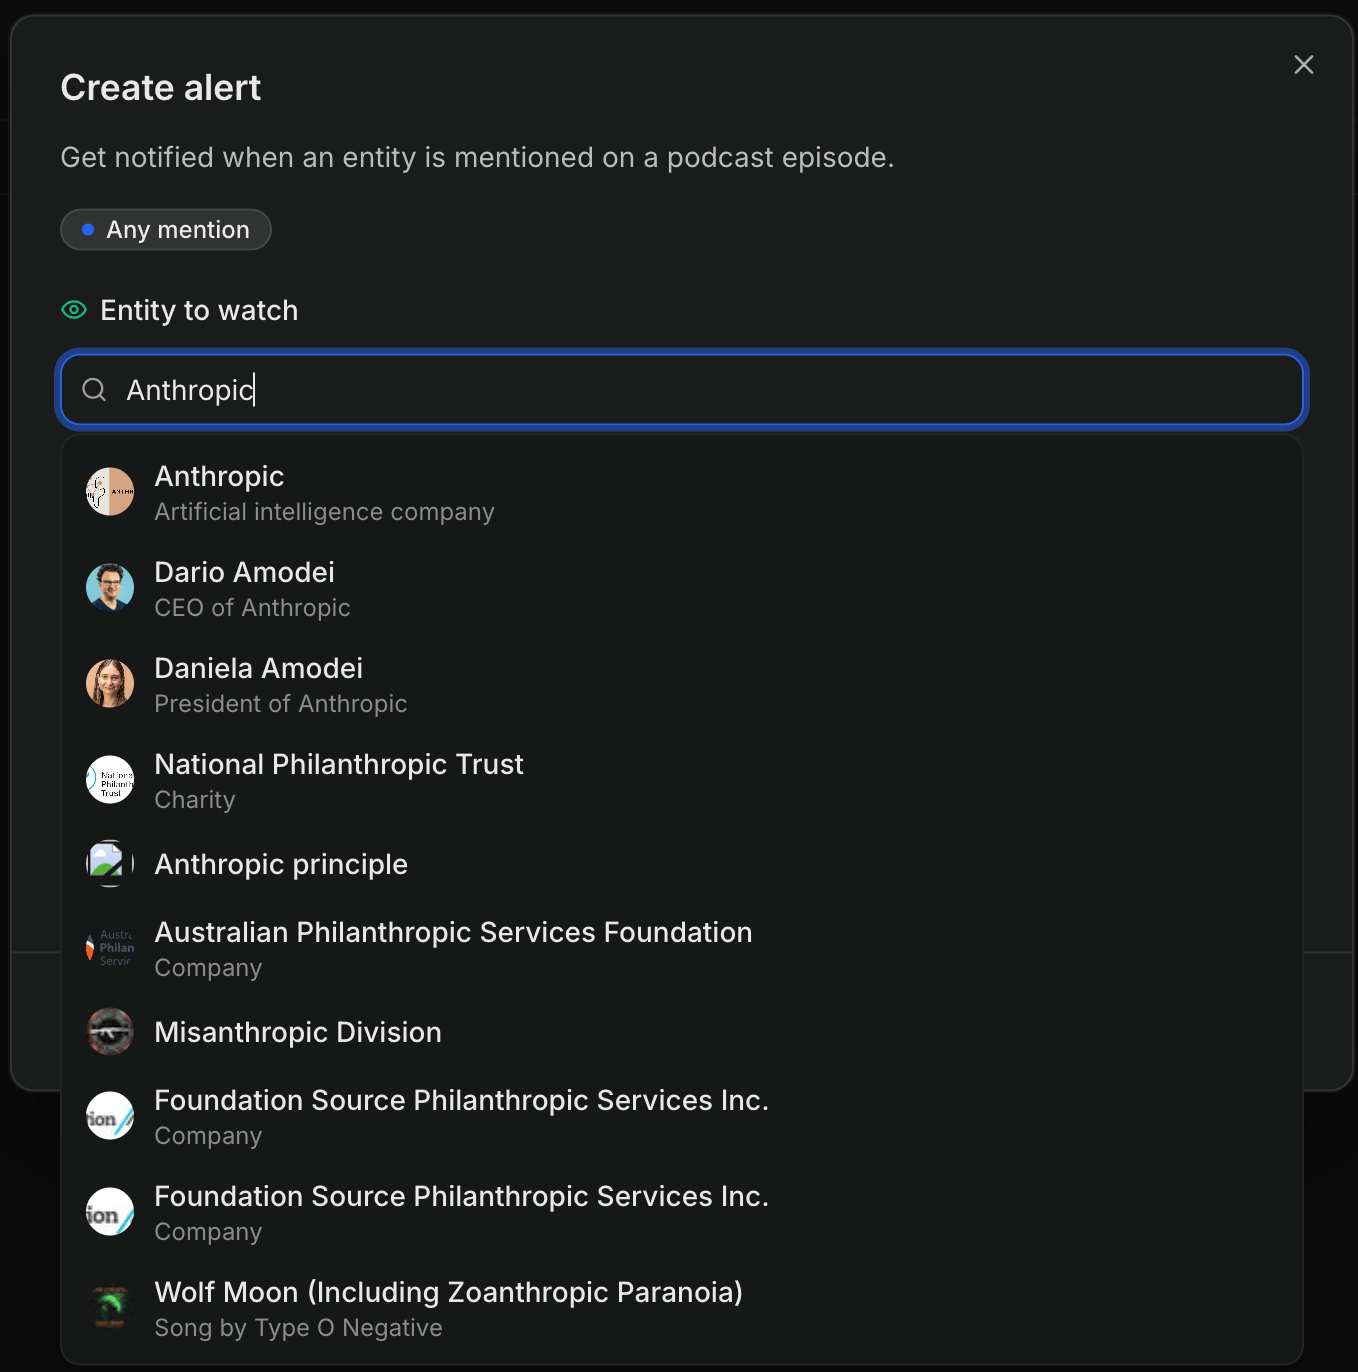1358x1372 pixels.
Task: Click the Anthropic principle placeholder image icon
Action: tap(110, 864)
